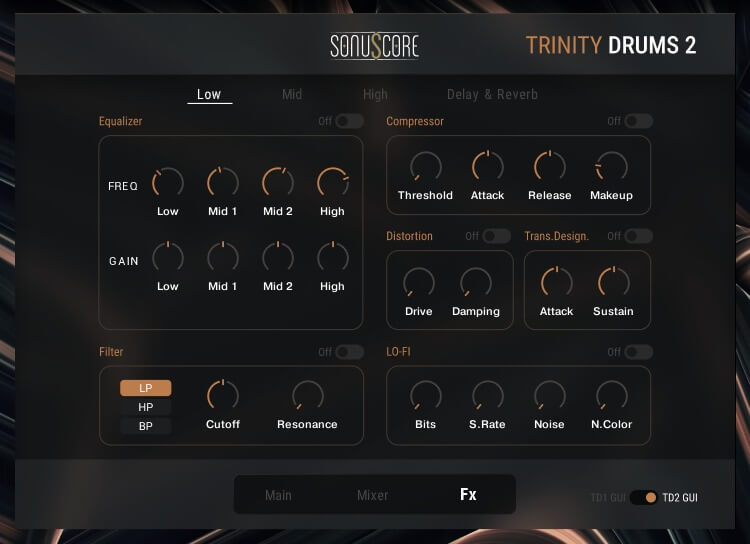Image resolution: width=750 pixels, height=544 pixels.
Task: Select the Fx page tab
Action: pos(468,494)
